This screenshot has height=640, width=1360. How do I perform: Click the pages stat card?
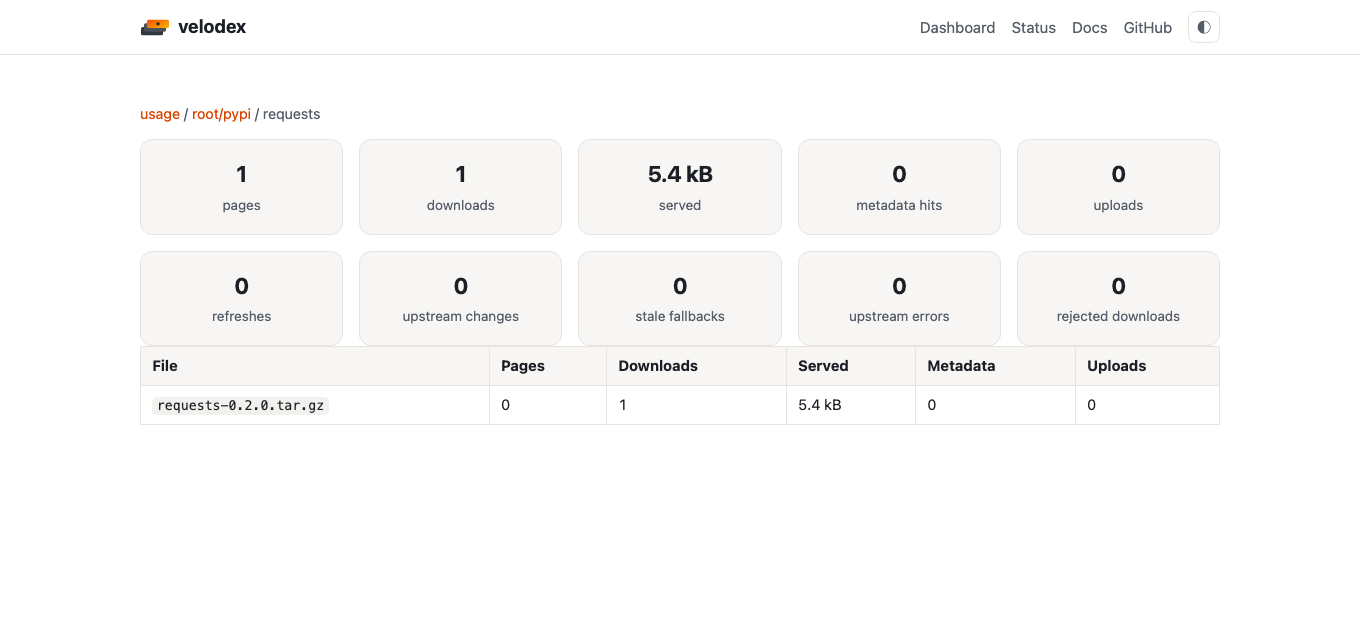coord(241,187)
